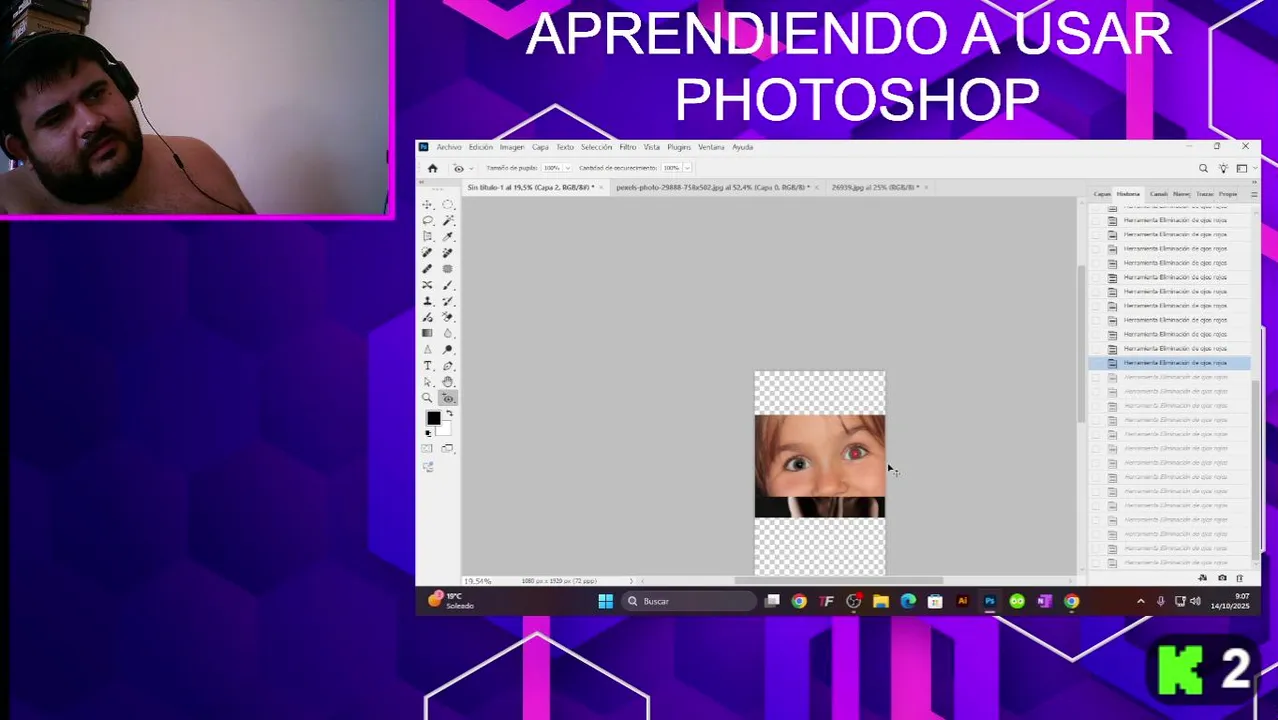Select the Blur tool
This screenshot has width=1278, height=720.
tap(447, 332)
